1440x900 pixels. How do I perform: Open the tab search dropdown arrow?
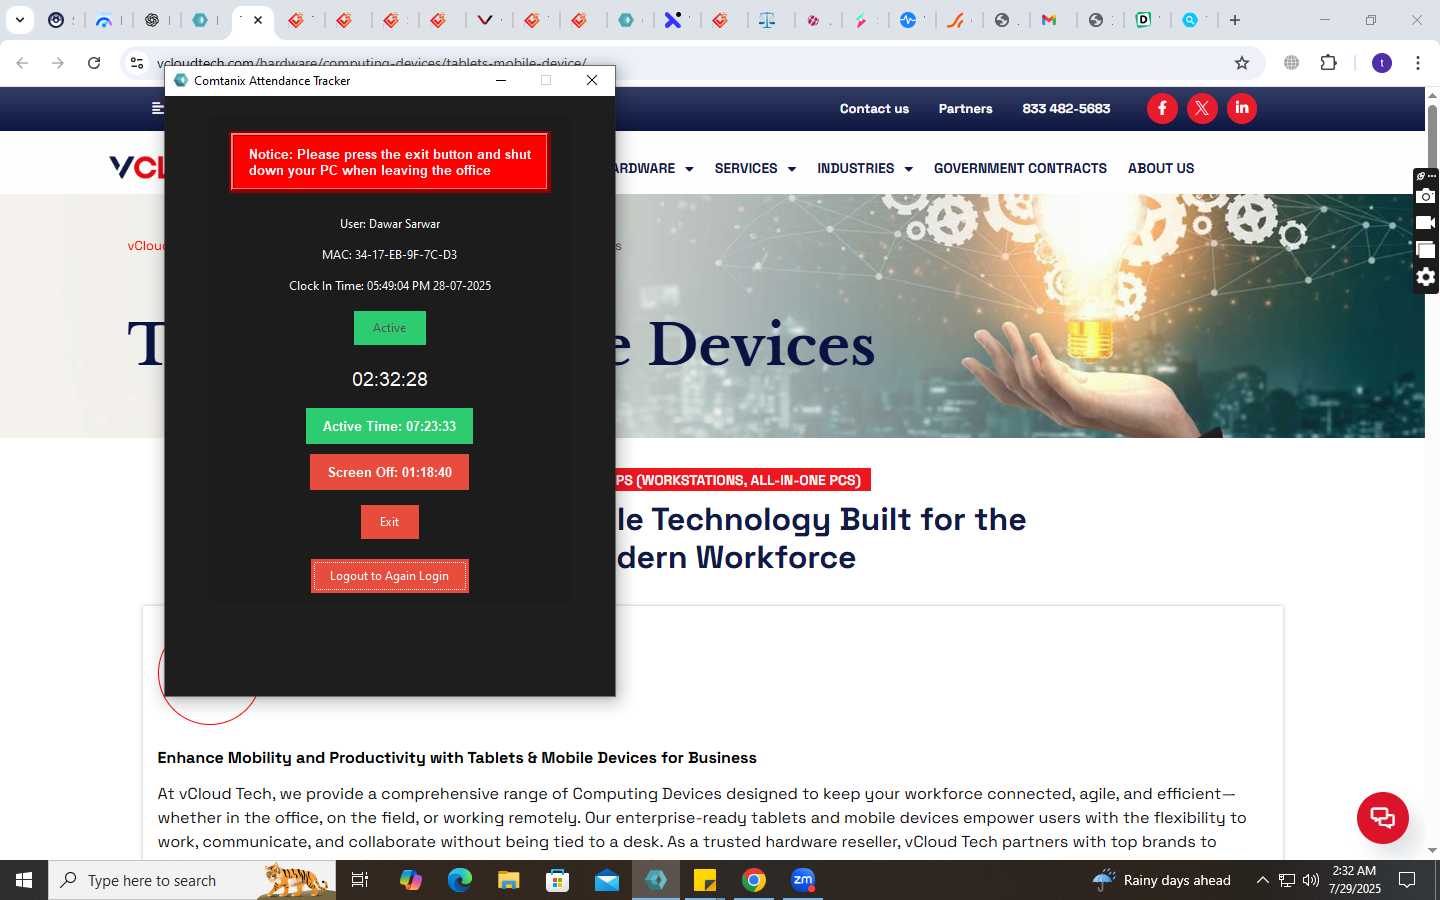click(x=20, y=20)
